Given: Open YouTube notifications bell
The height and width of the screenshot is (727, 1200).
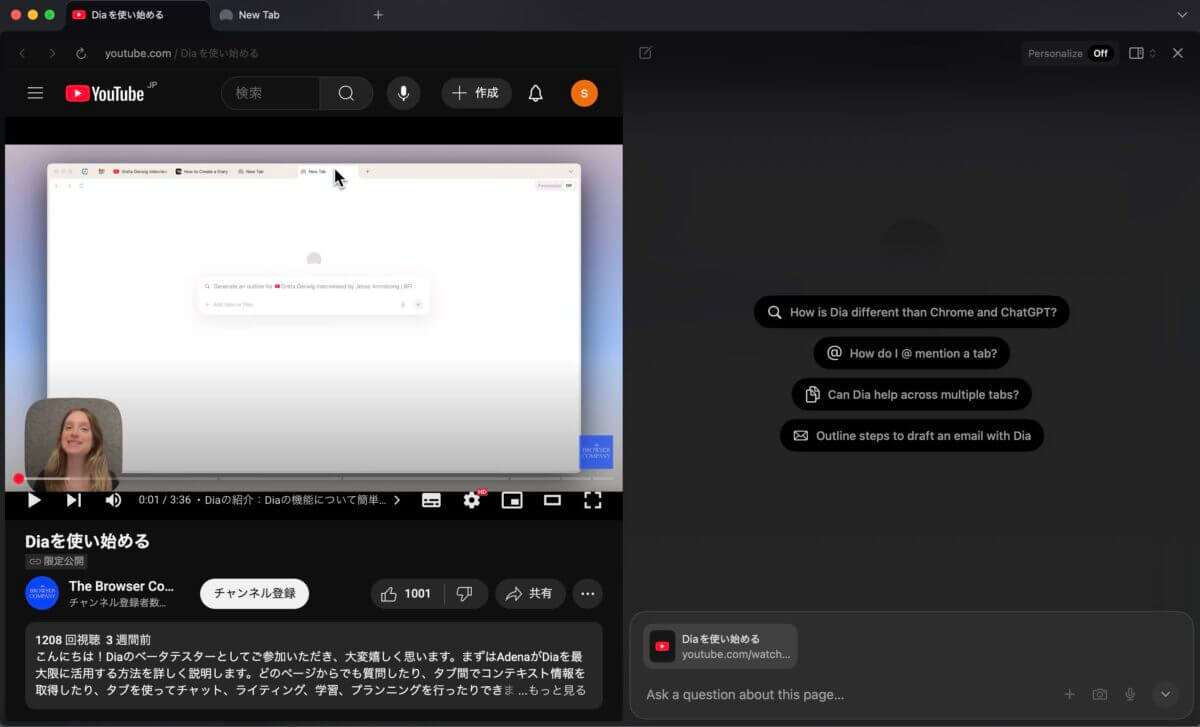Looking at the screenshot, I should coord(536,93).
